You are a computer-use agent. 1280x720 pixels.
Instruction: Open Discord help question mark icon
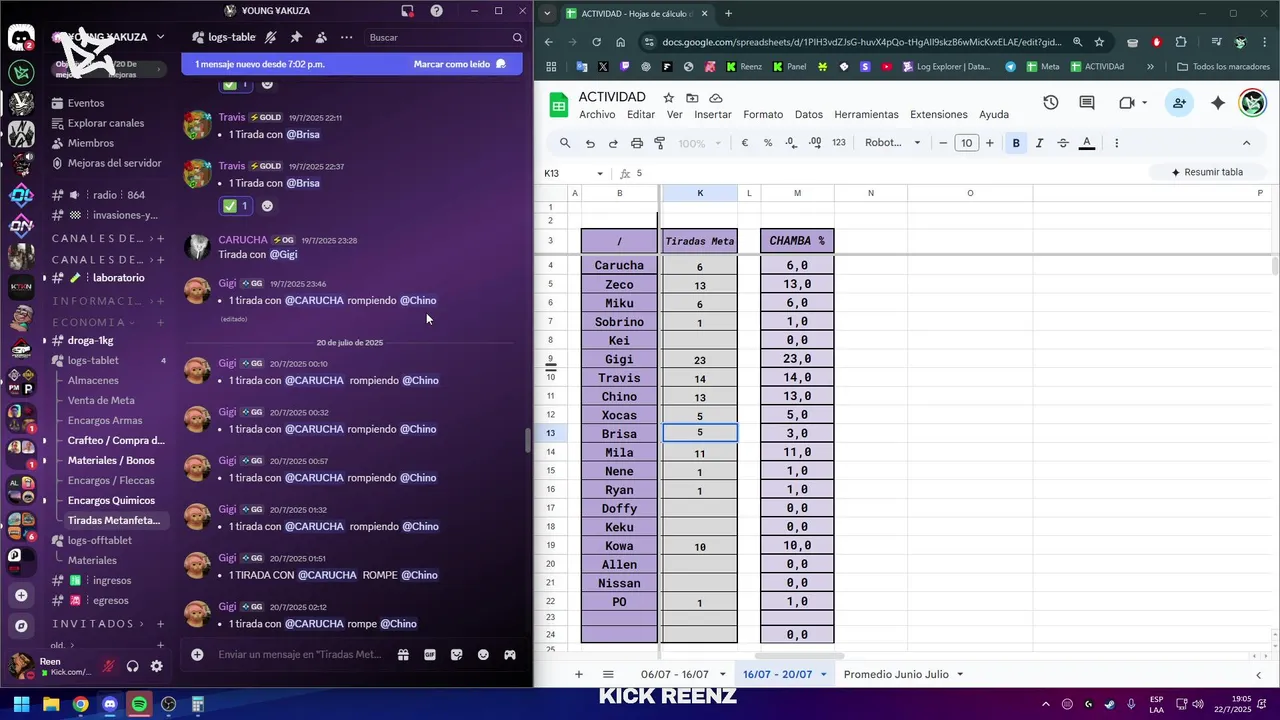437,11
